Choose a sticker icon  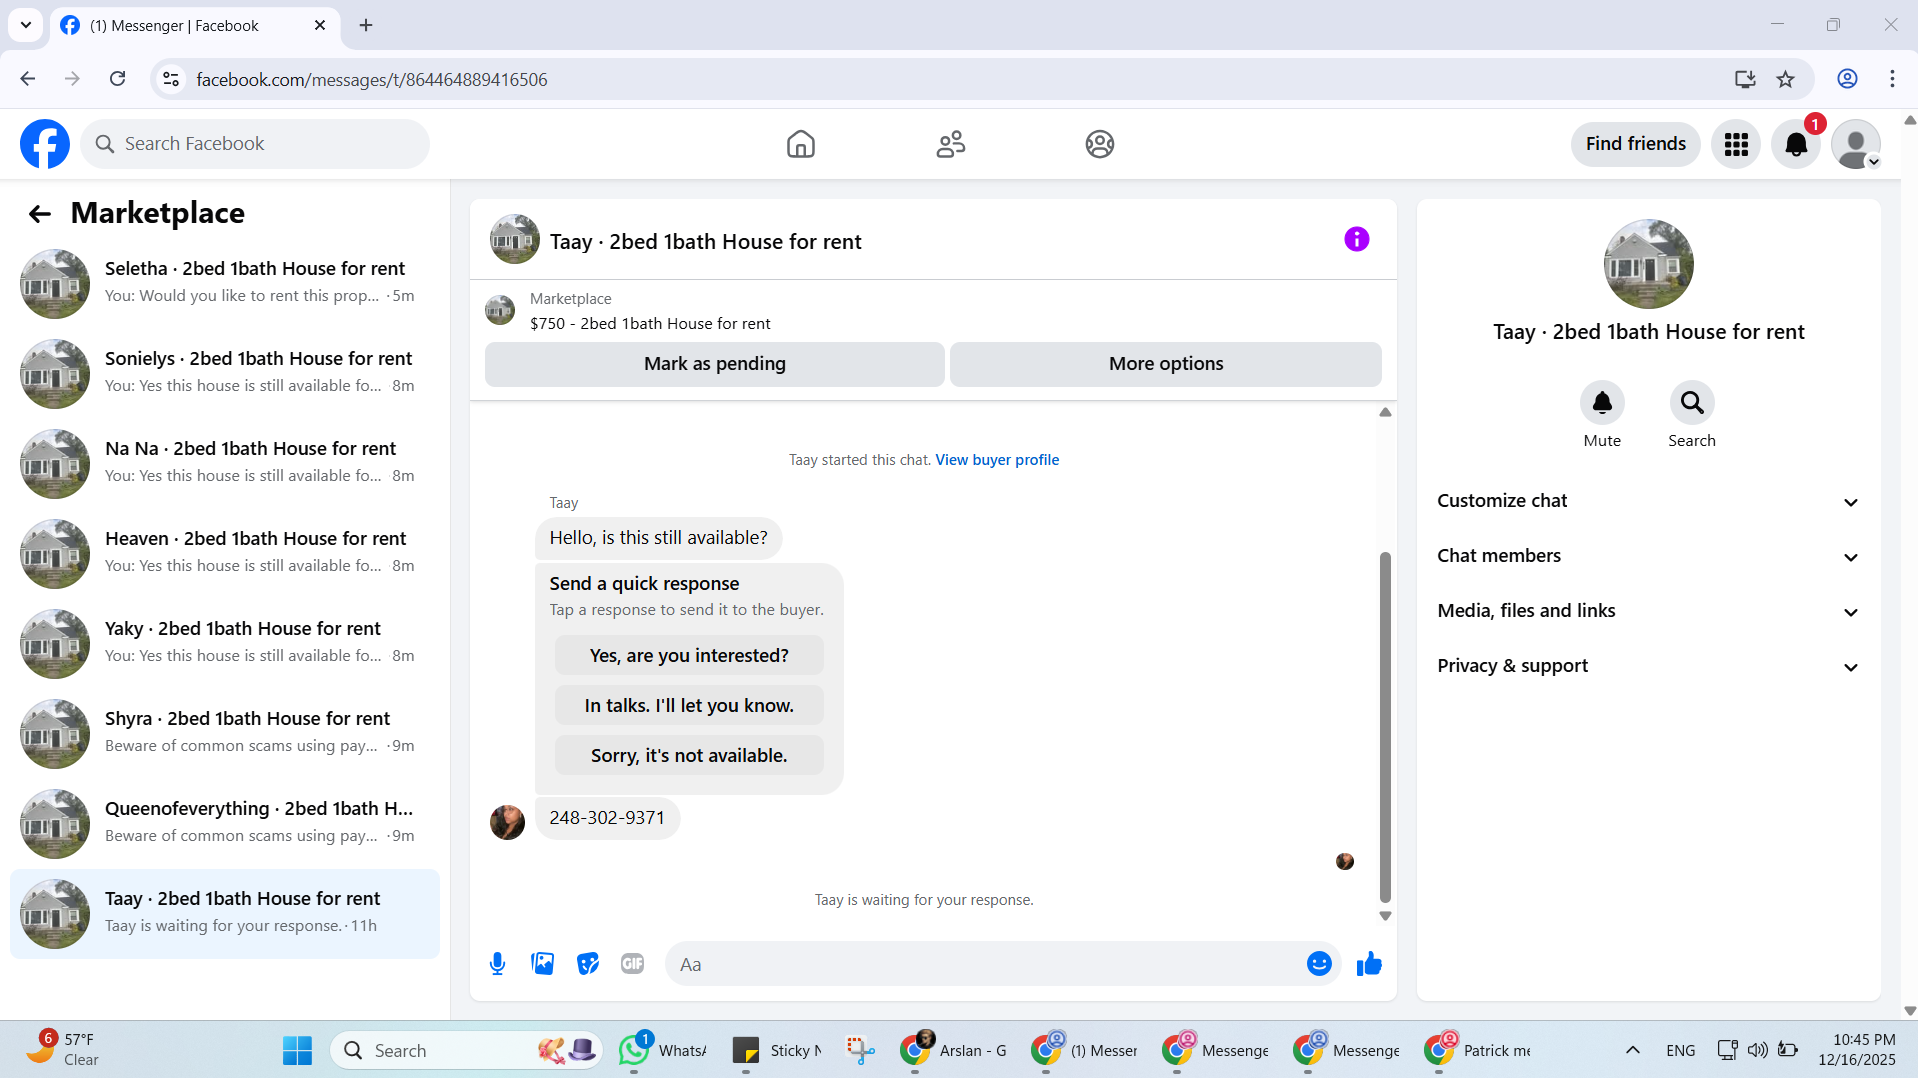[x=587, y=964]
